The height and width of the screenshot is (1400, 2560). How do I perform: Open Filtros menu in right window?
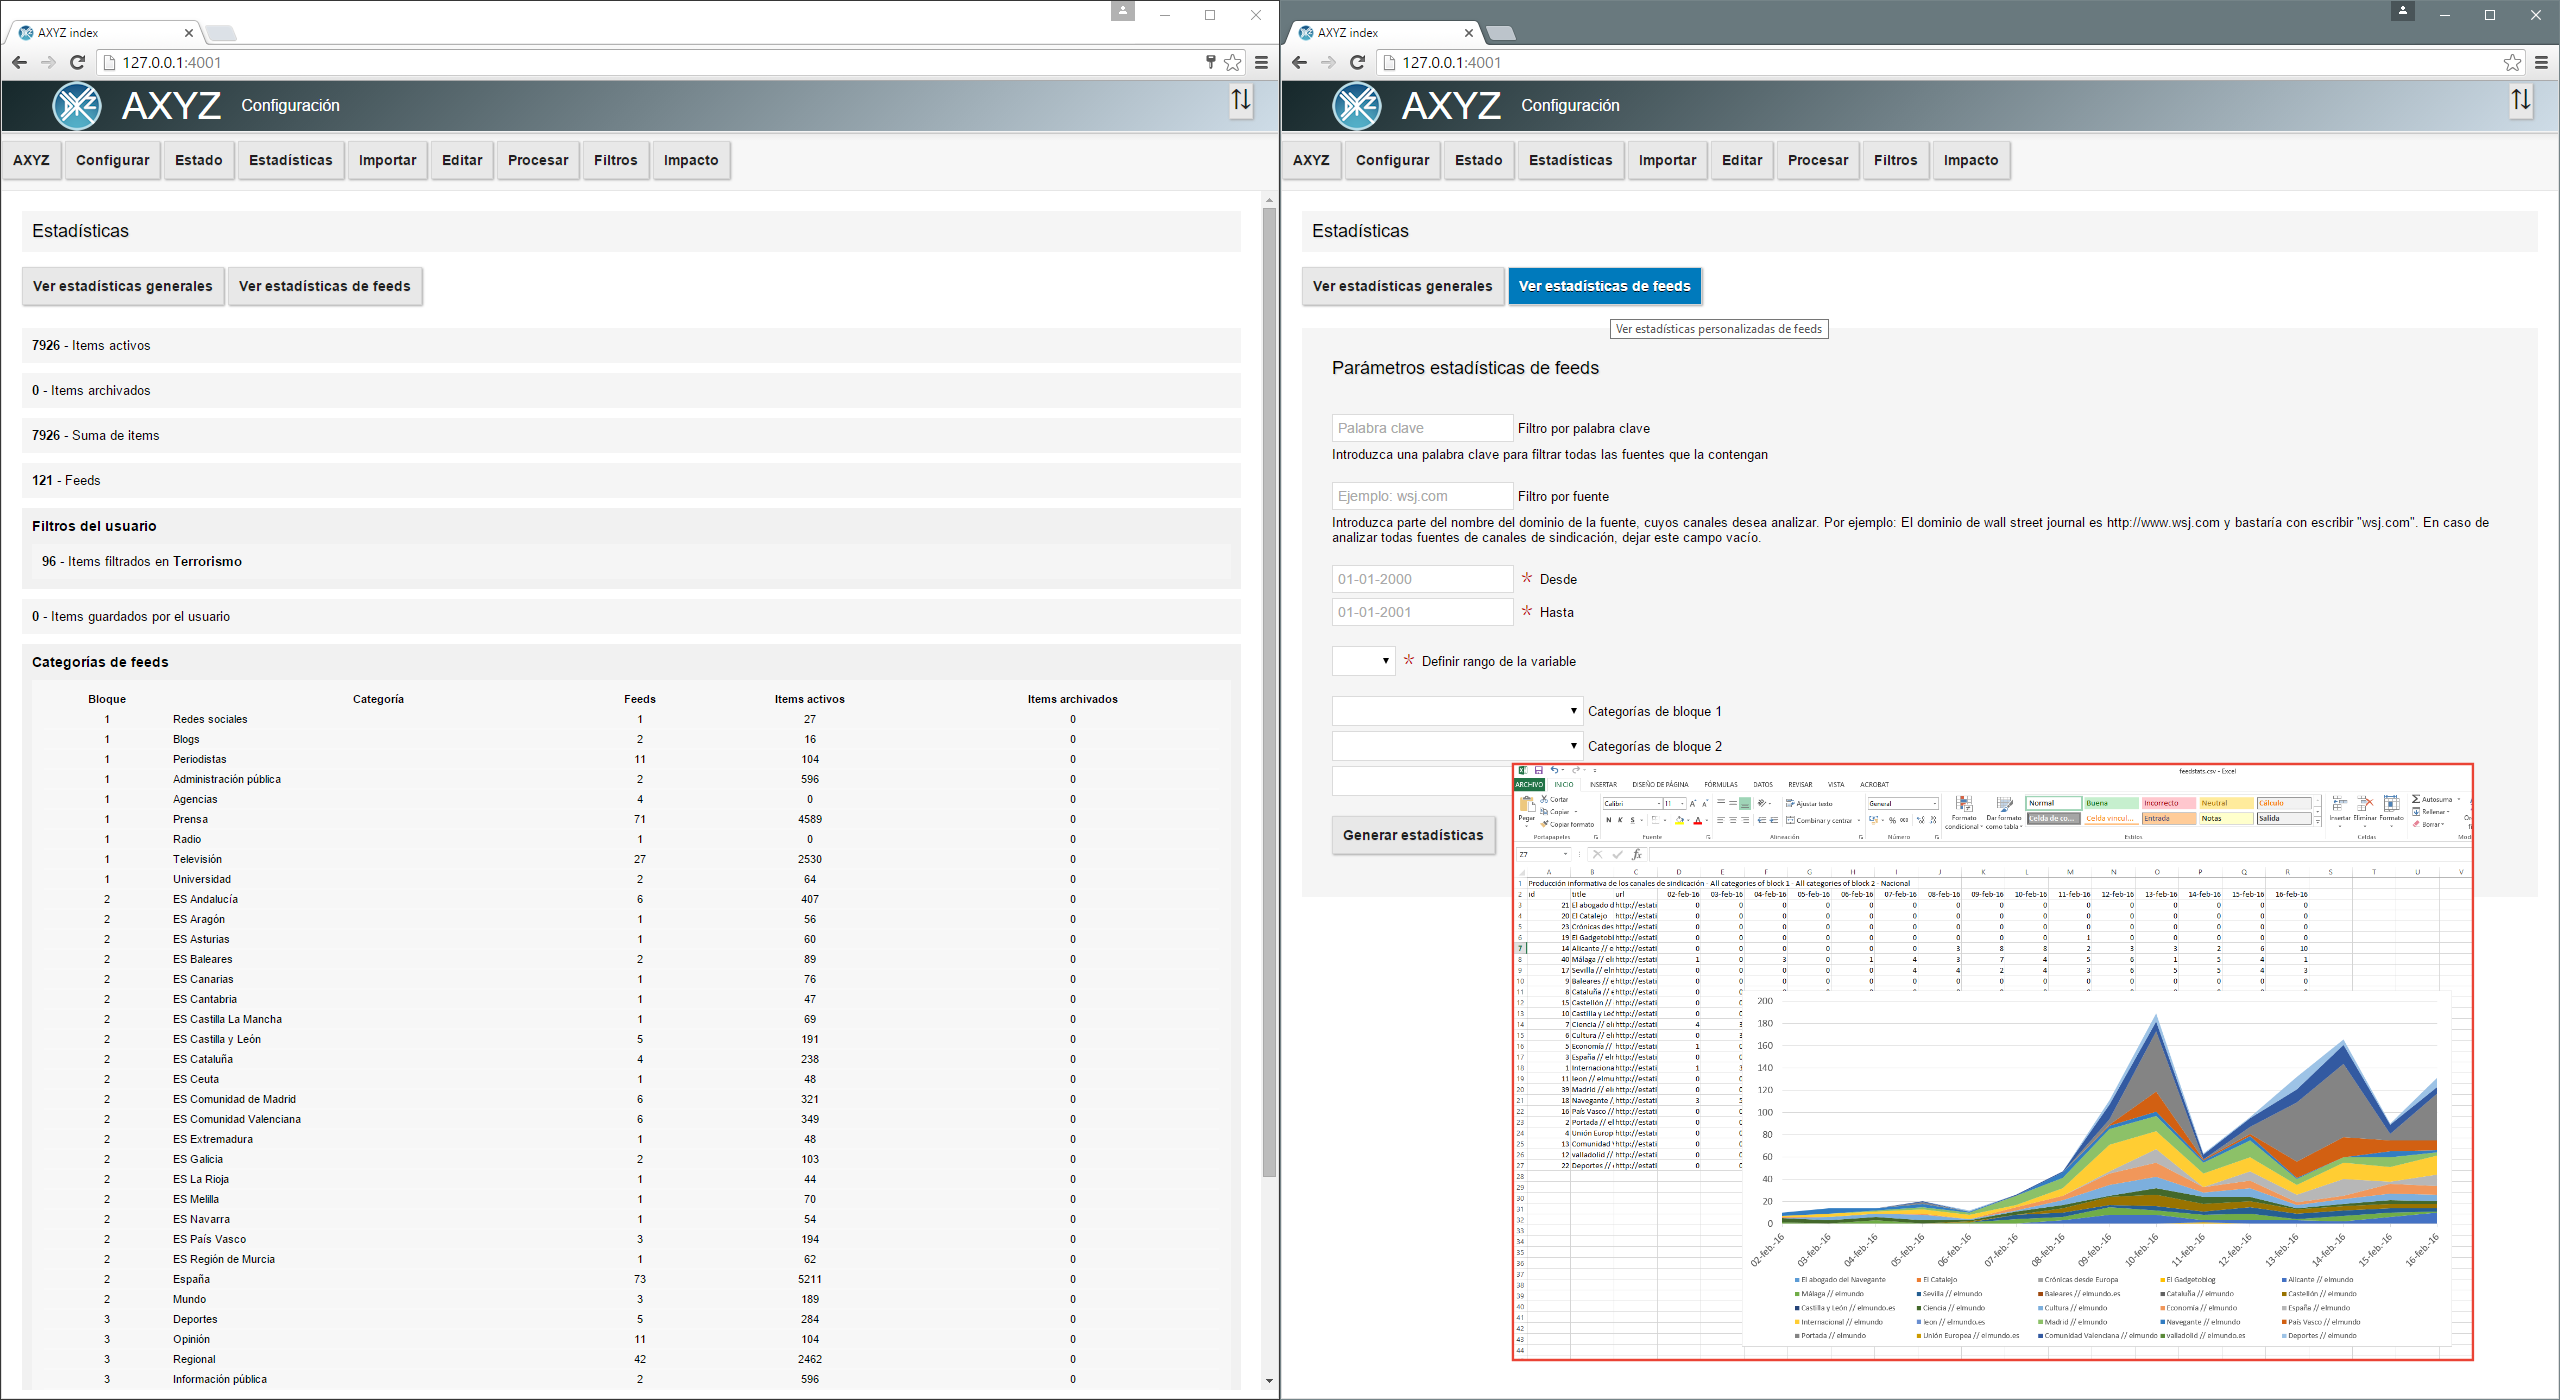[x=1895, y=160]
